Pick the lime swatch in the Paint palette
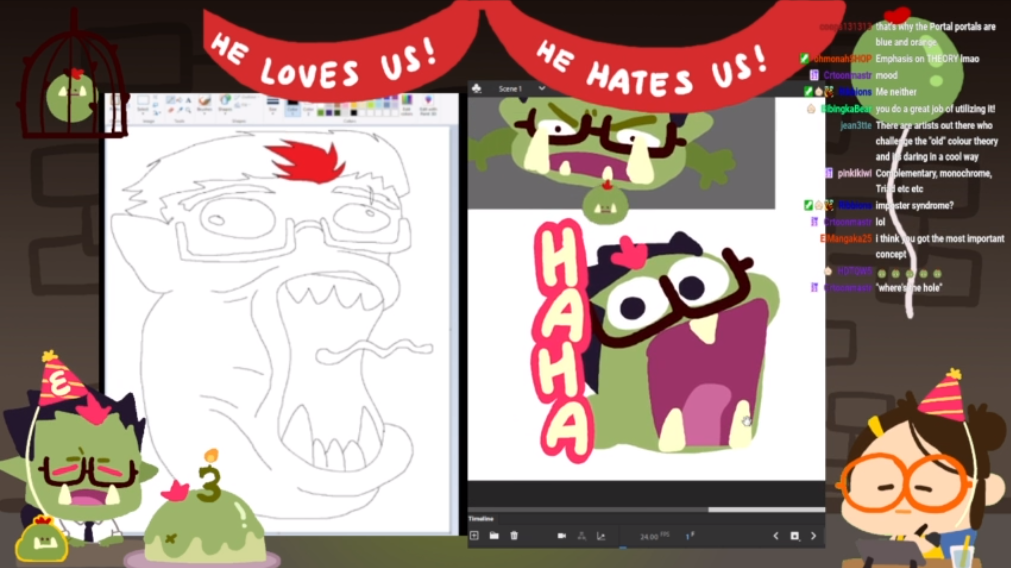 pyautogui.click(x=370, y=105)
